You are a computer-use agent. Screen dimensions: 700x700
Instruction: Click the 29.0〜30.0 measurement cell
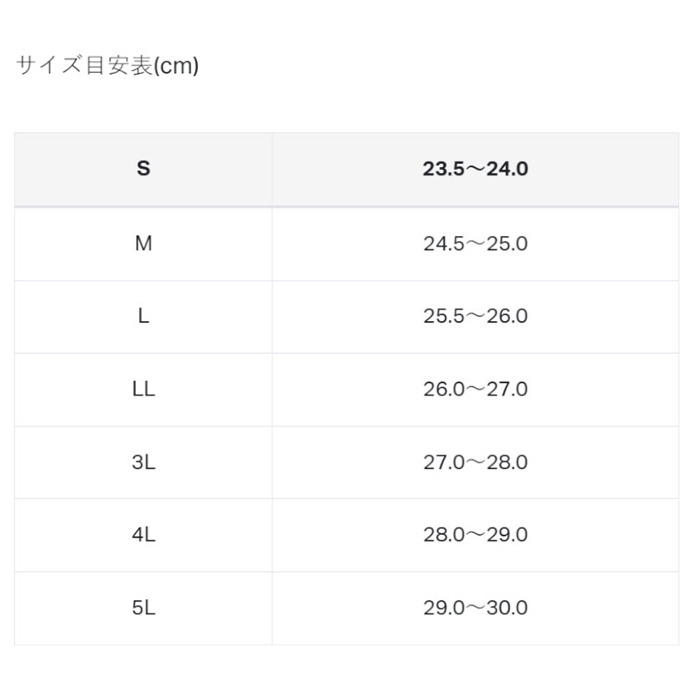(x=475, y=608)
